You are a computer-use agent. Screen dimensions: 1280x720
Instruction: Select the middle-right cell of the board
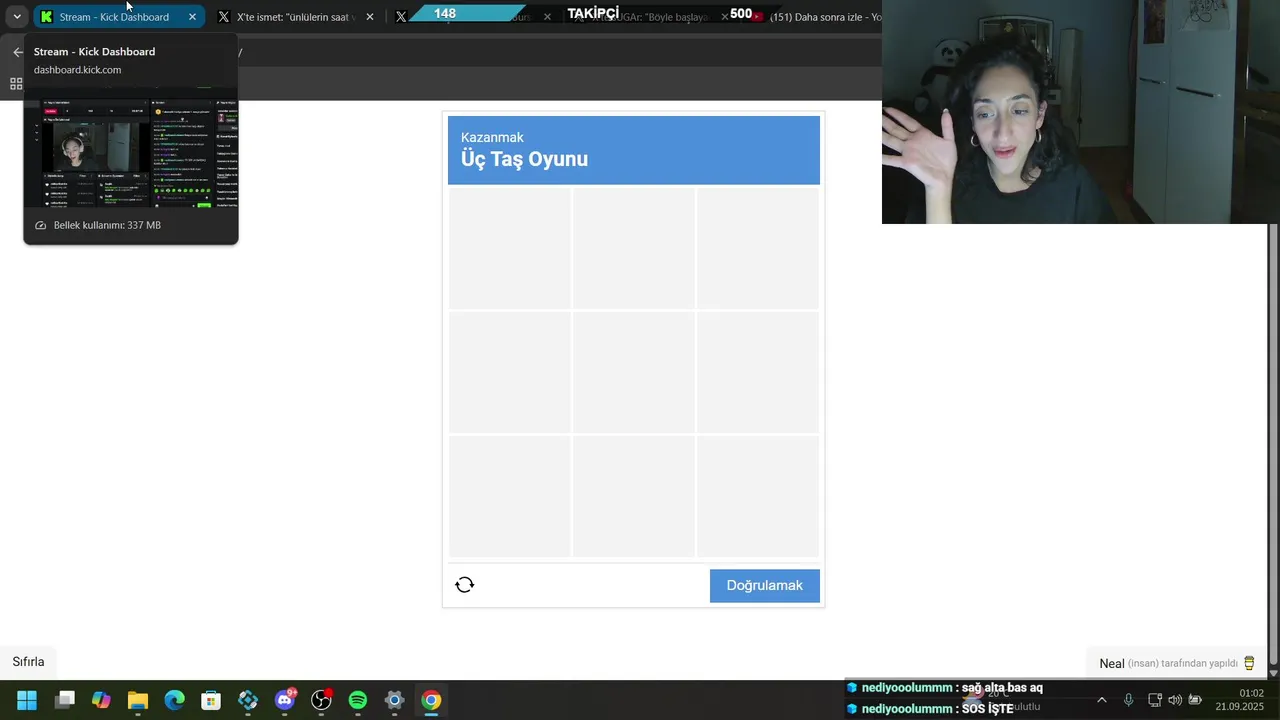758,372
